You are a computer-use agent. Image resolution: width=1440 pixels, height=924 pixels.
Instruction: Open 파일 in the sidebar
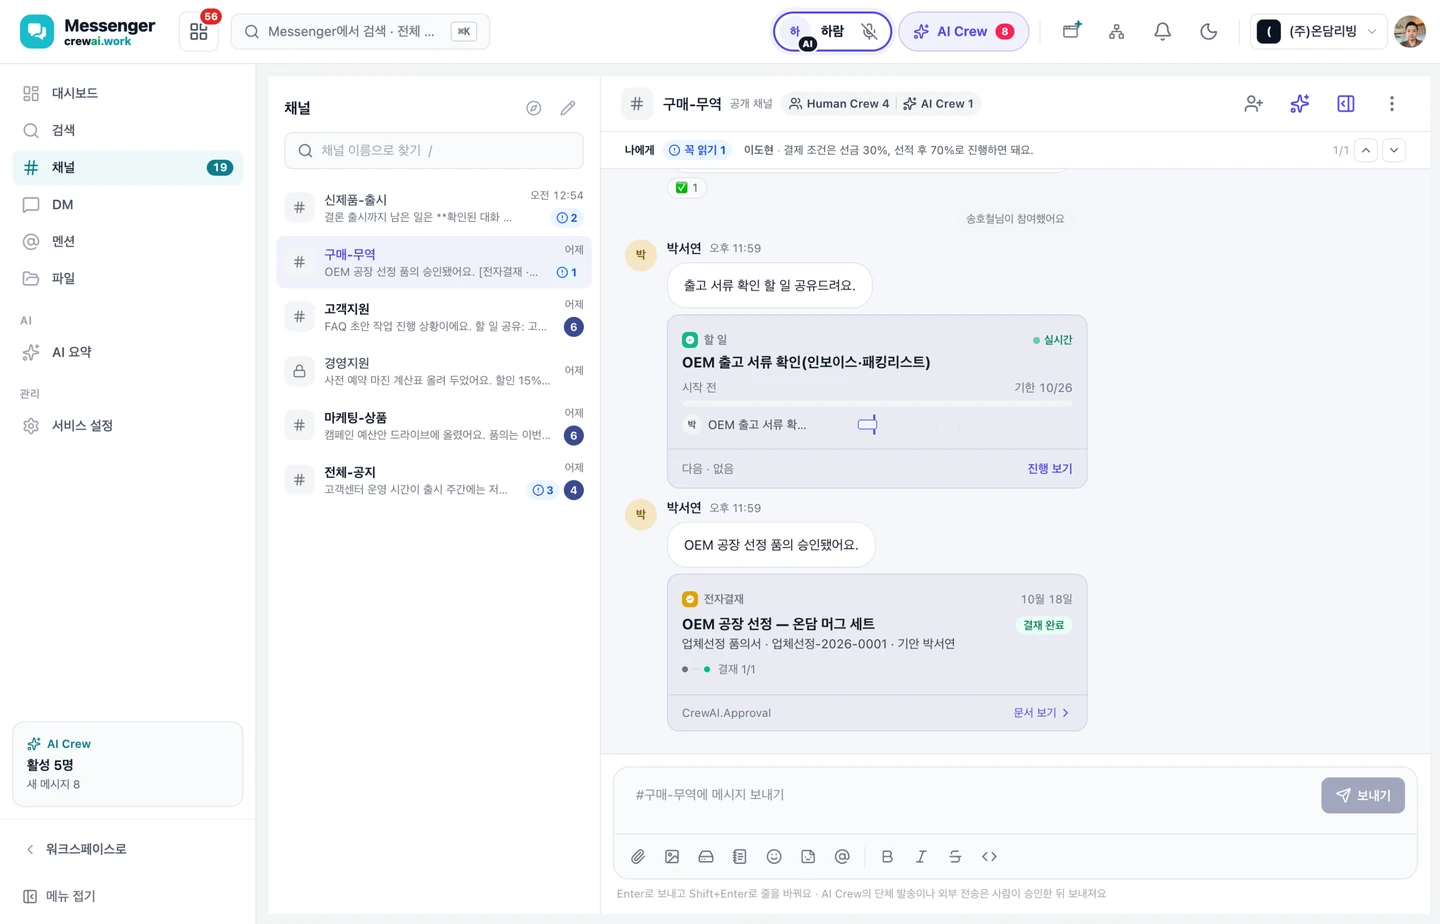coord(127,278)
